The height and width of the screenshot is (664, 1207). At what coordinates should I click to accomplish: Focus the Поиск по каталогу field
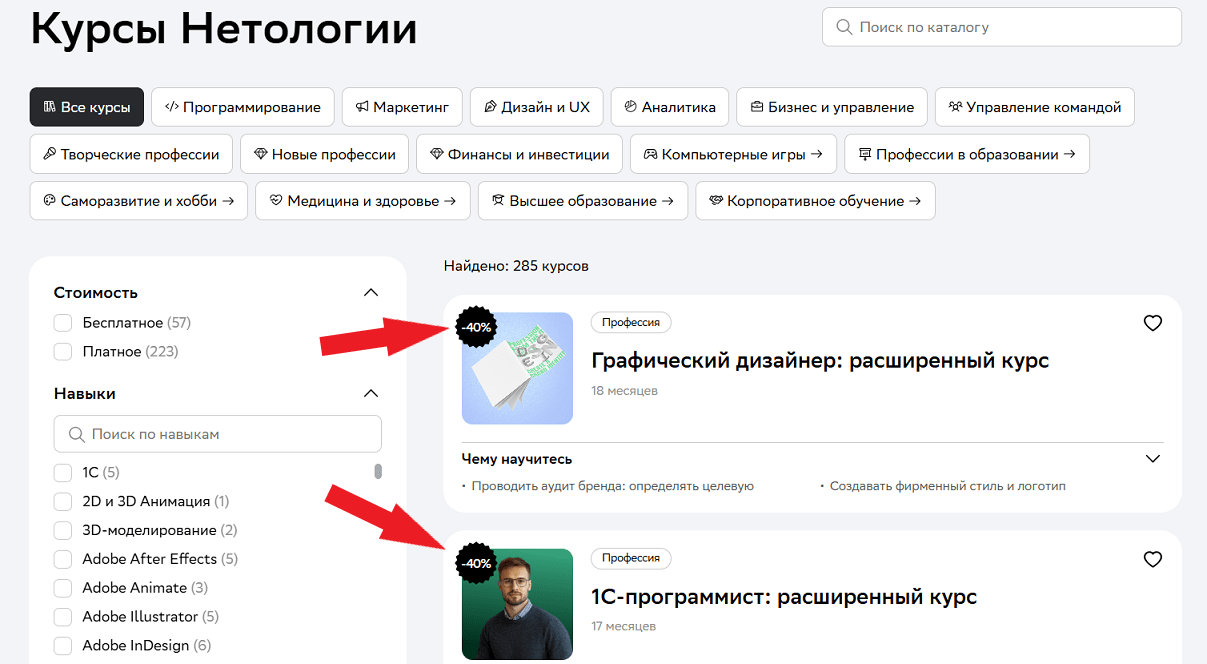(1002, 27)
